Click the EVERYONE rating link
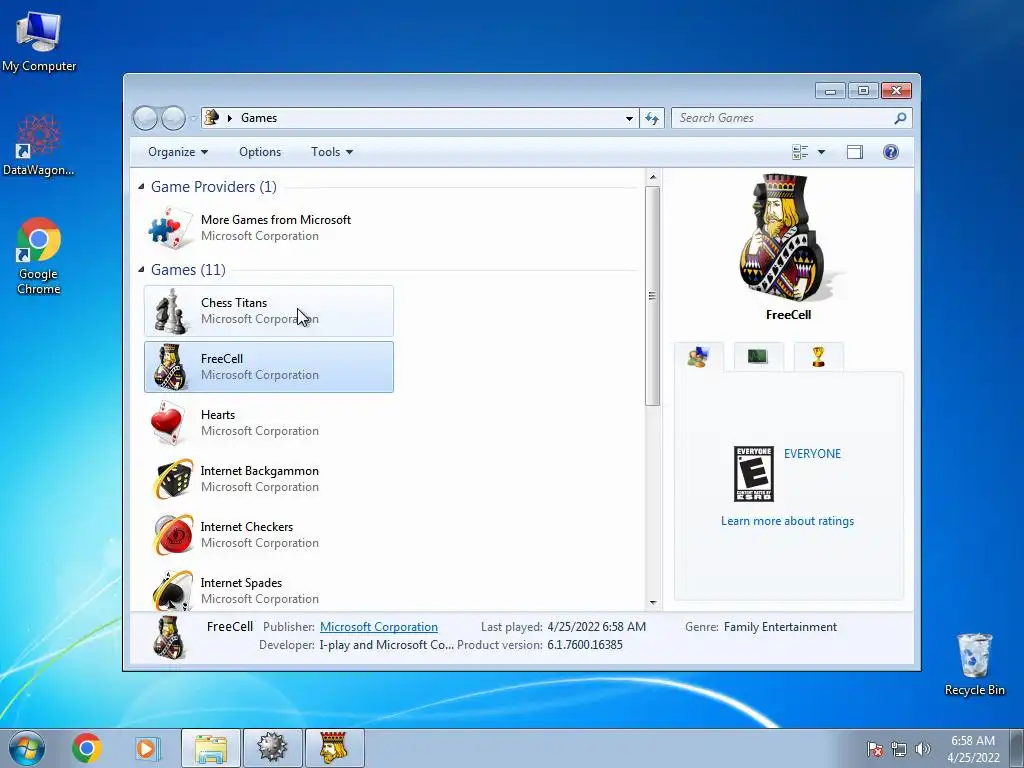The image size is (1024, 768). pos(812,454)
